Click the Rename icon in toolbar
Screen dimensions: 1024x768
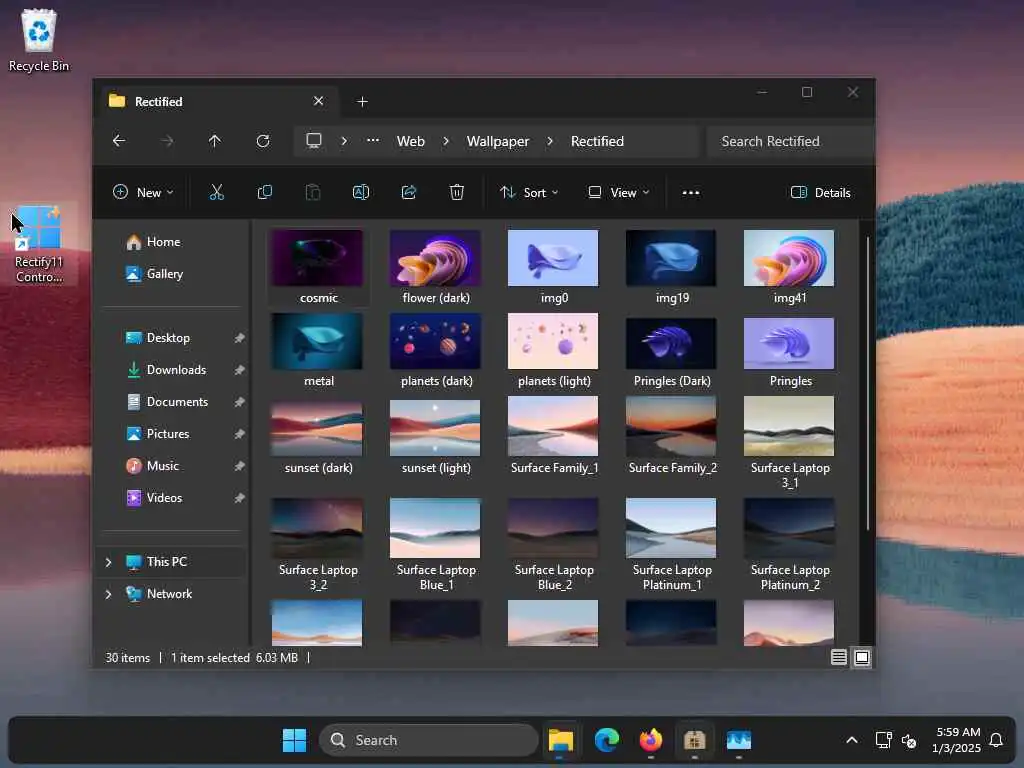point(360,192)
